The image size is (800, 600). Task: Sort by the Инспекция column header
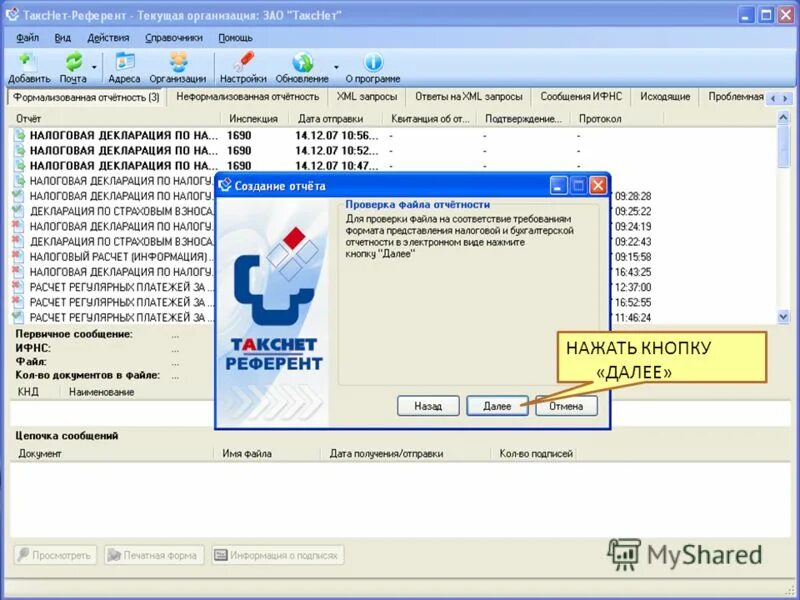point(254,118)
